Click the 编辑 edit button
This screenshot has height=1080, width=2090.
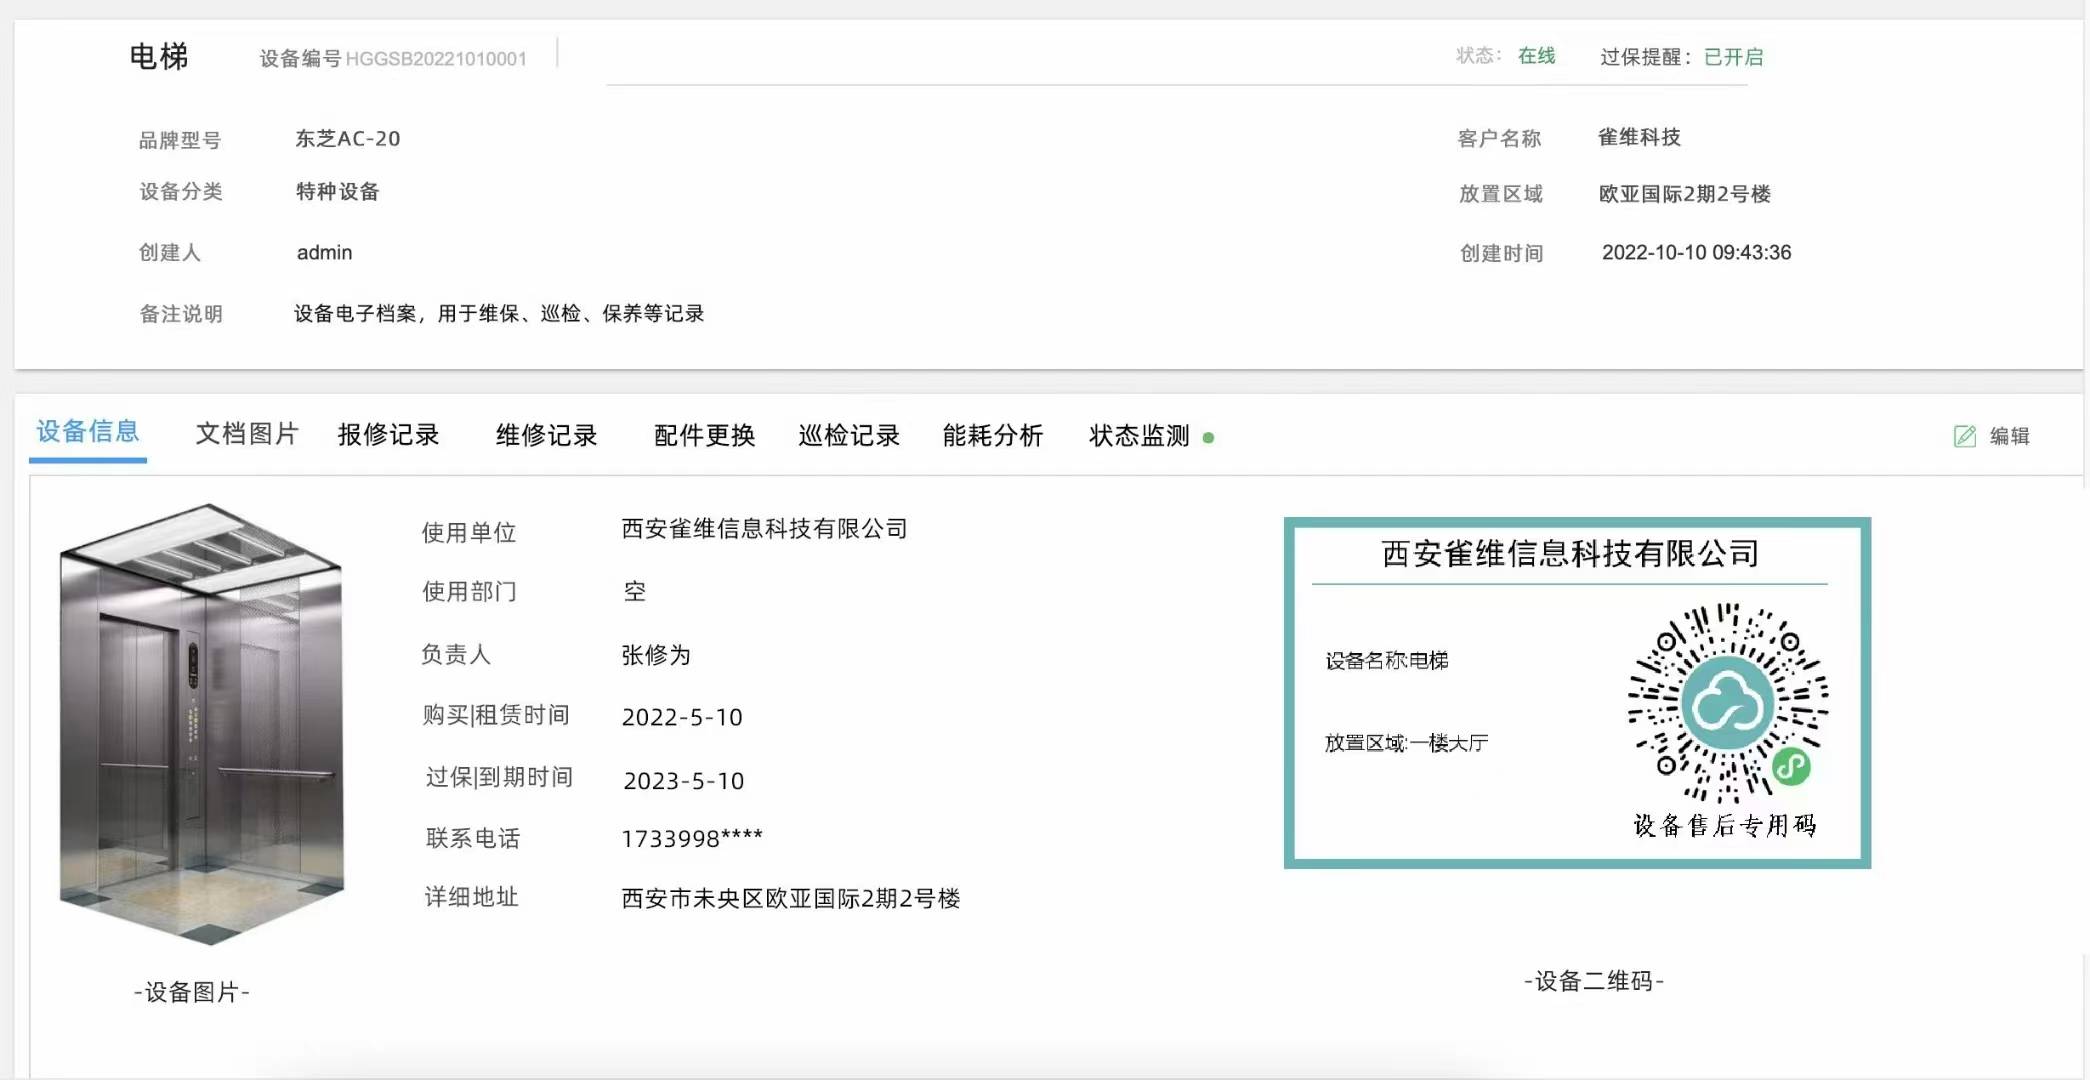click(2008, 436)
